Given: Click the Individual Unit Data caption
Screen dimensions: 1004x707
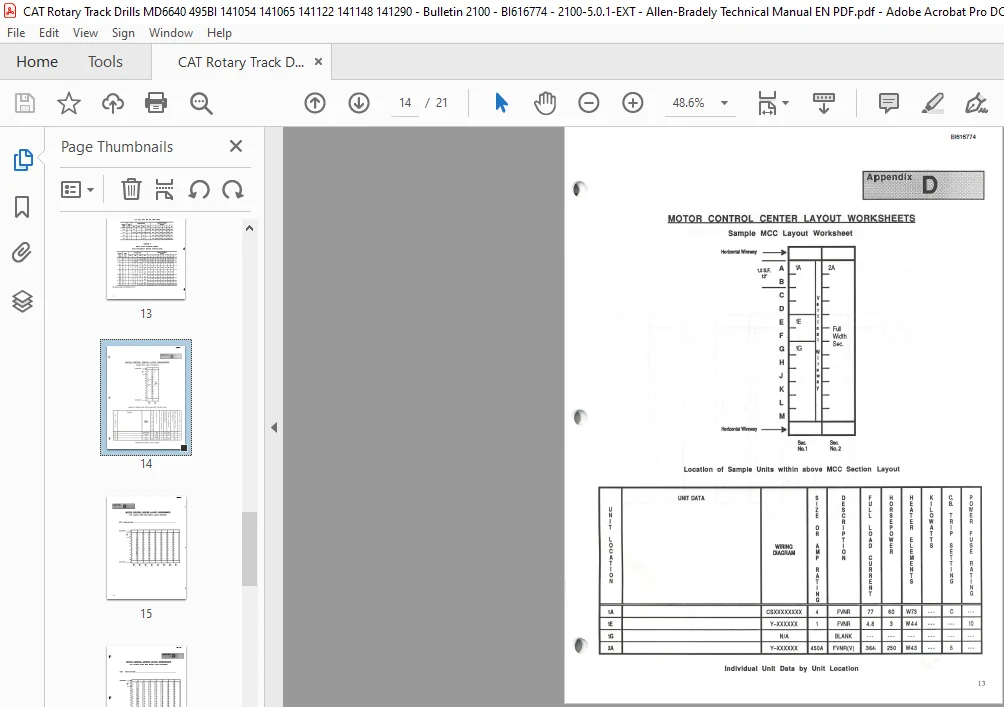Looking at the screenshot, I should tap(791, 669).
